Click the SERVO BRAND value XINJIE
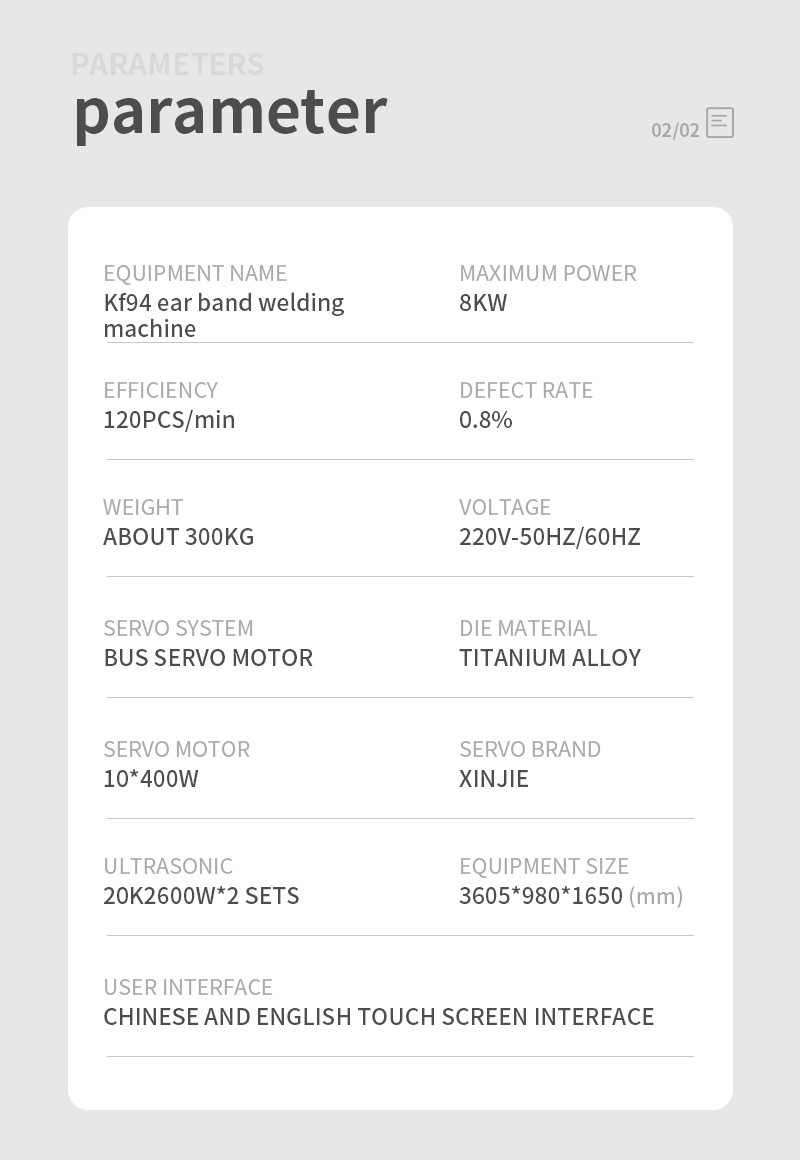Screen dimensions: 800x1160 click(494, 779)
